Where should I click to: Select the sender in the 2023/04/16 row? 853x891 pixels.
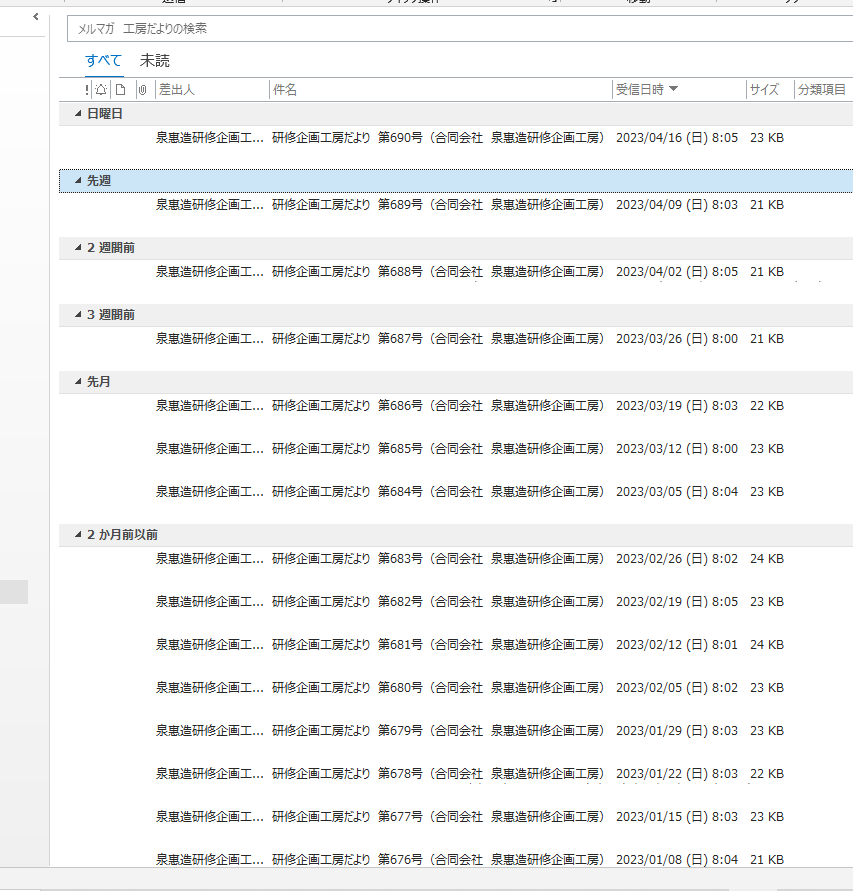[x=210, y=138]
